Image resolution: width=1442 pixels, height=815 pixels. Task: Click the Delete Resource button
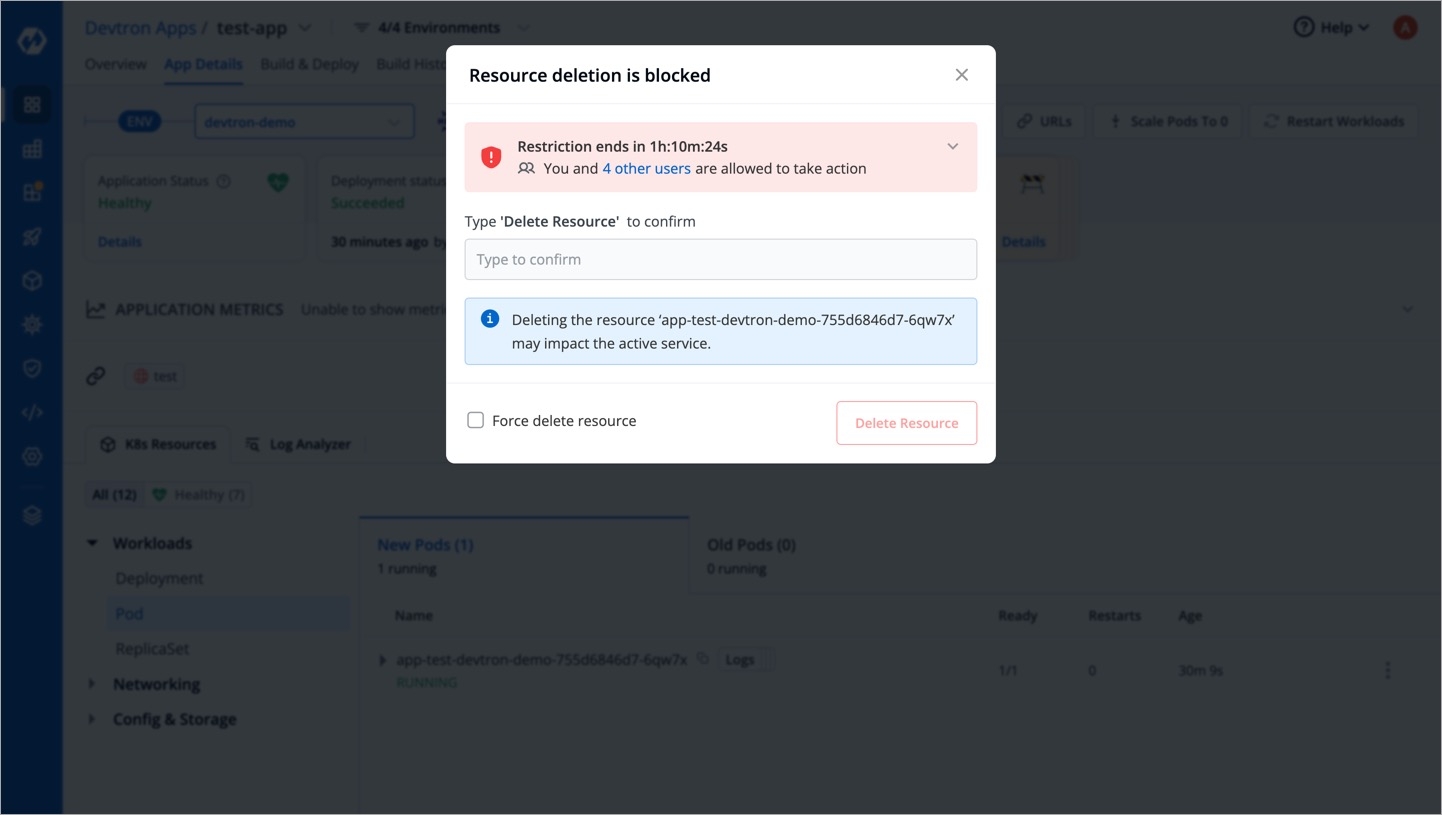tap(906, 423)
